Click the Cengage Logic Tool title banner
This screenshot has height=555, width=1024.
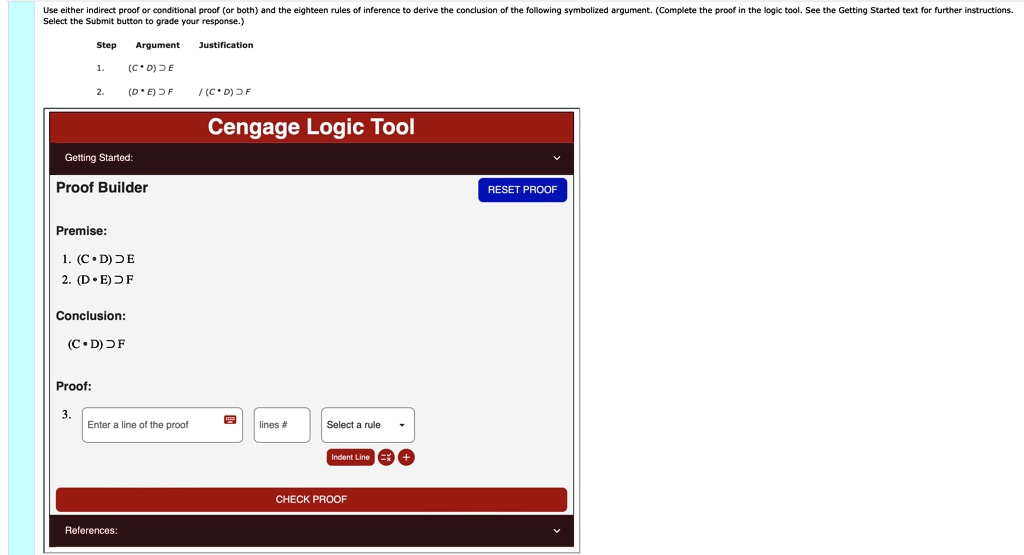click(312, 127)
